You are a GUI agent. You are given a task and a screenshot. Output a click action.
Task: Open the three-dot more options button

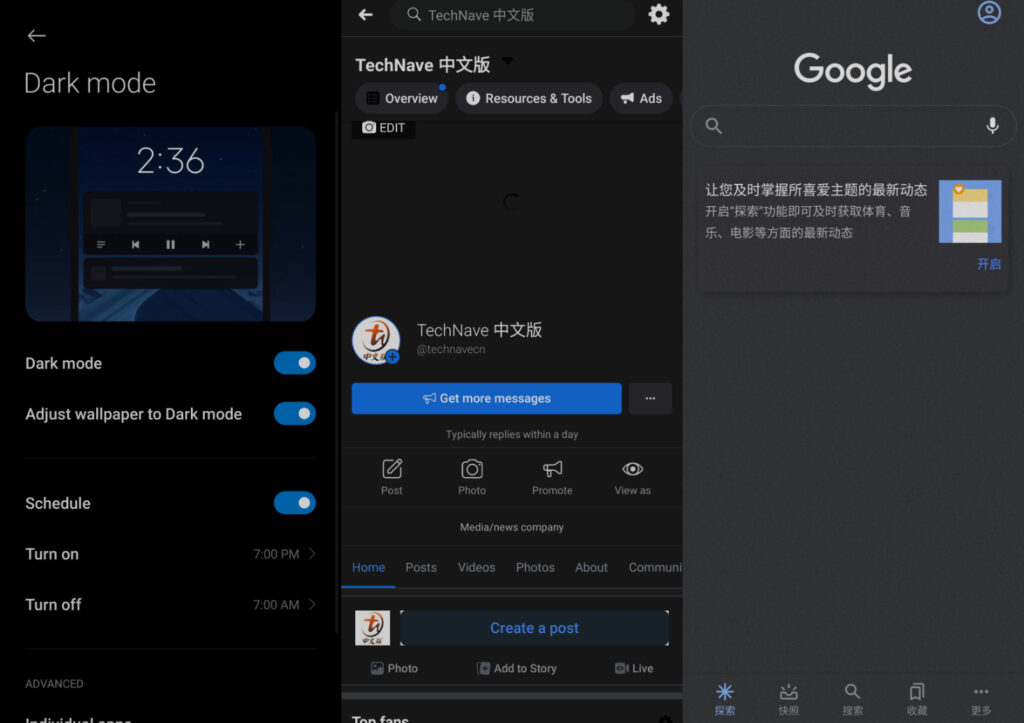point(650,398)
